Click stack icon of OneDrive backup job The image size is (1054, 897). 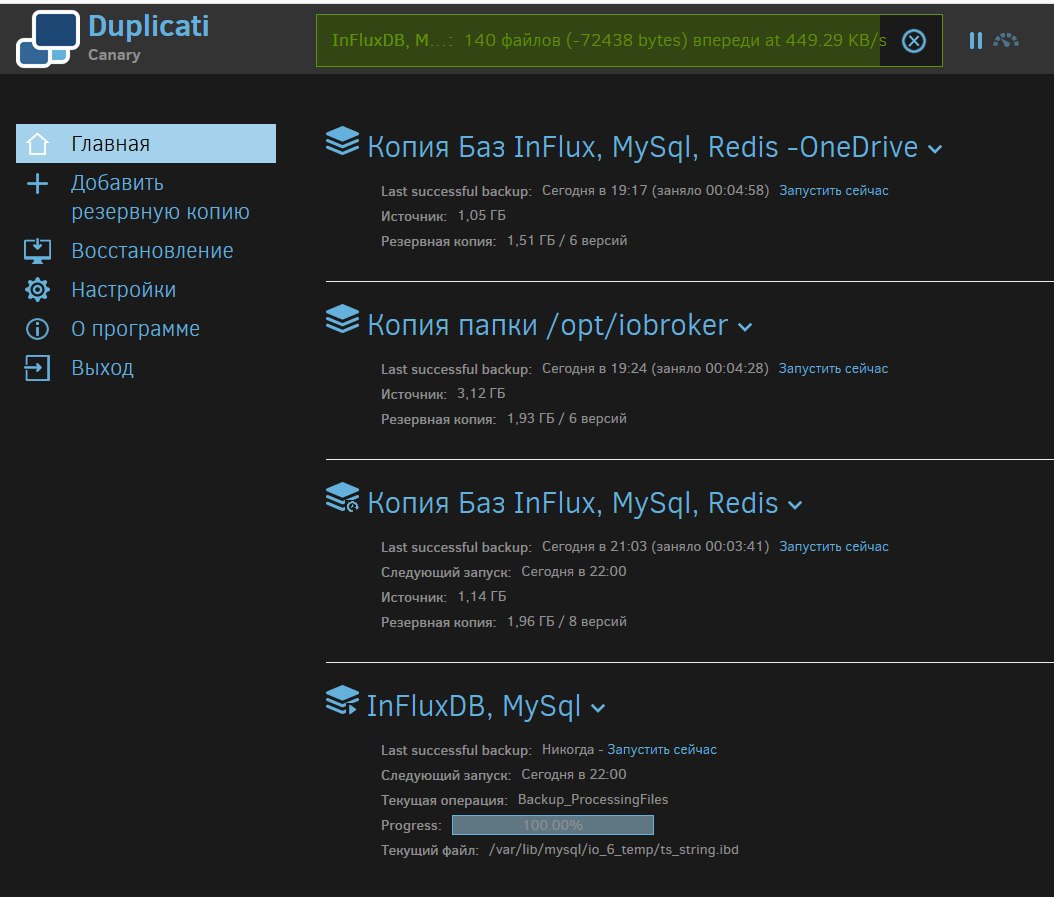click(x=342, y=141)
